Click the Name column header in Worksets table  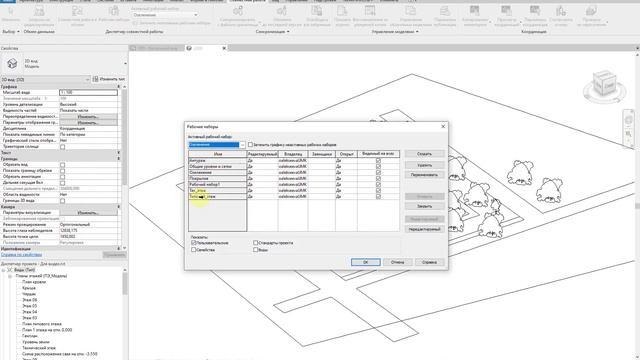point(218,154)
